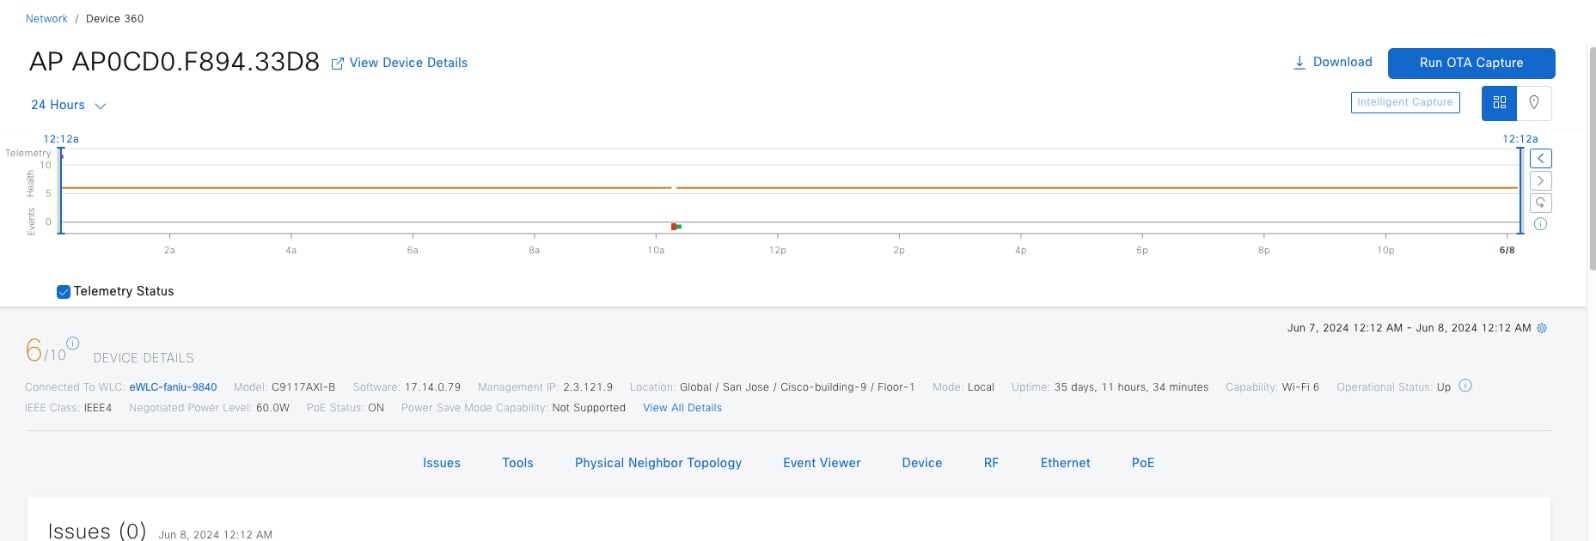This screenshot has height=541, width=1596.
Task: Click the red event marker on timeline
Action: coord(674,227)
